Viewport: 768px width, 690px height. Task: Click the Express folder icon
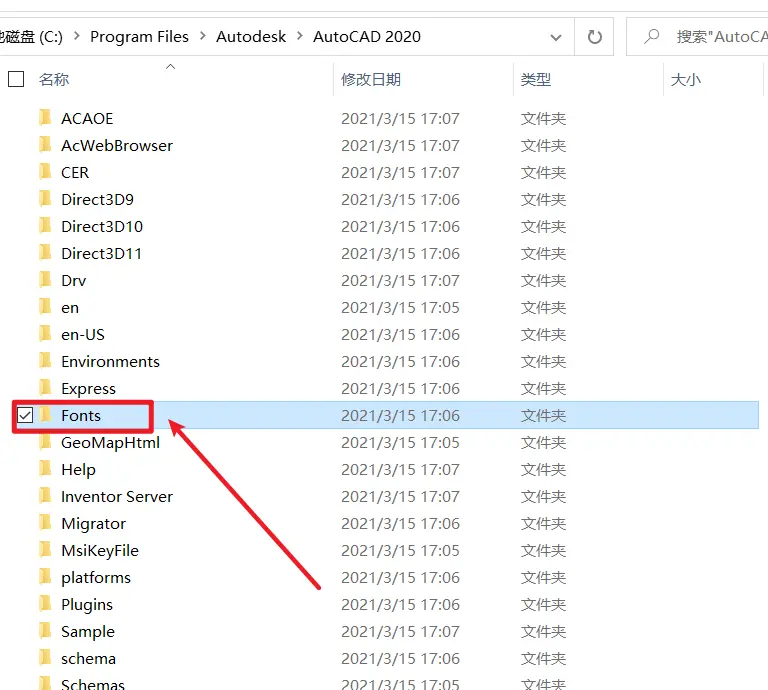pos(45,387)
